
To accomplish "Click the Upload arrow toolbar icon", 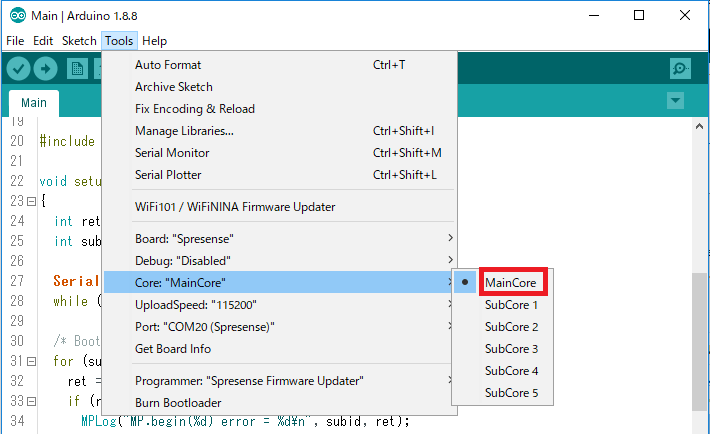I will (46, 68).
